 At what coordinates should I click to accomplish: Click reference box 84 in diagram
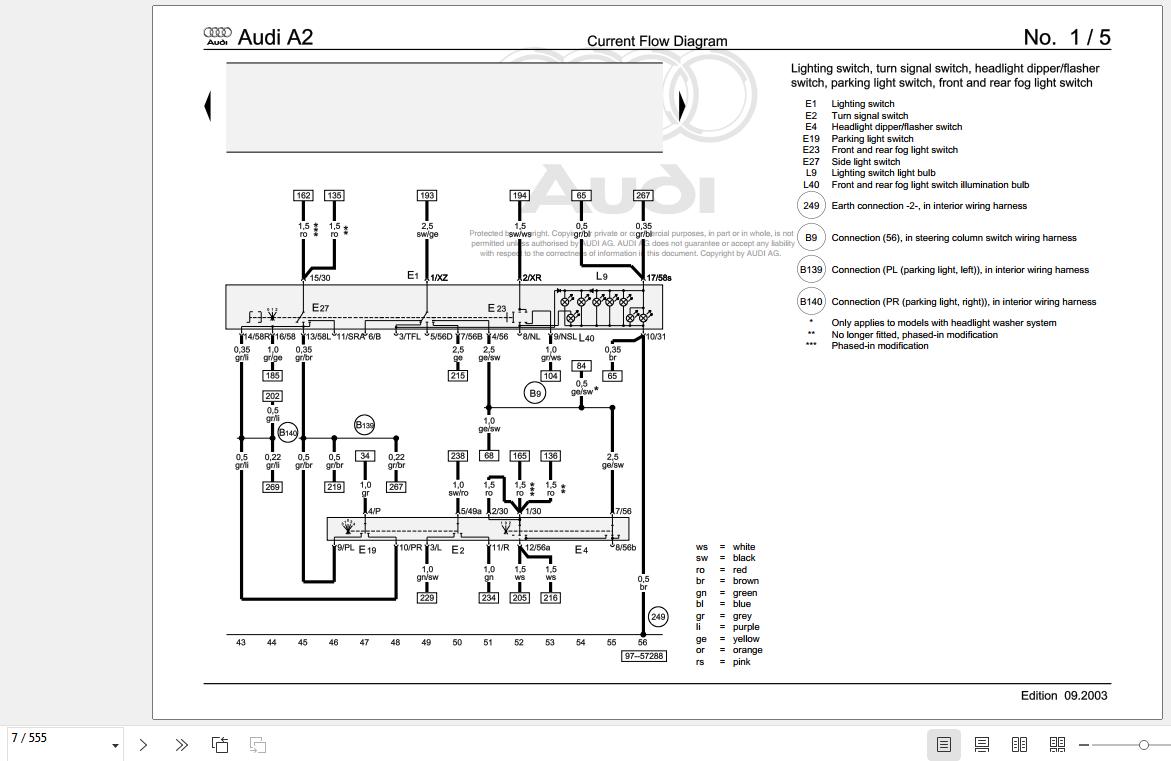(581, 366)
